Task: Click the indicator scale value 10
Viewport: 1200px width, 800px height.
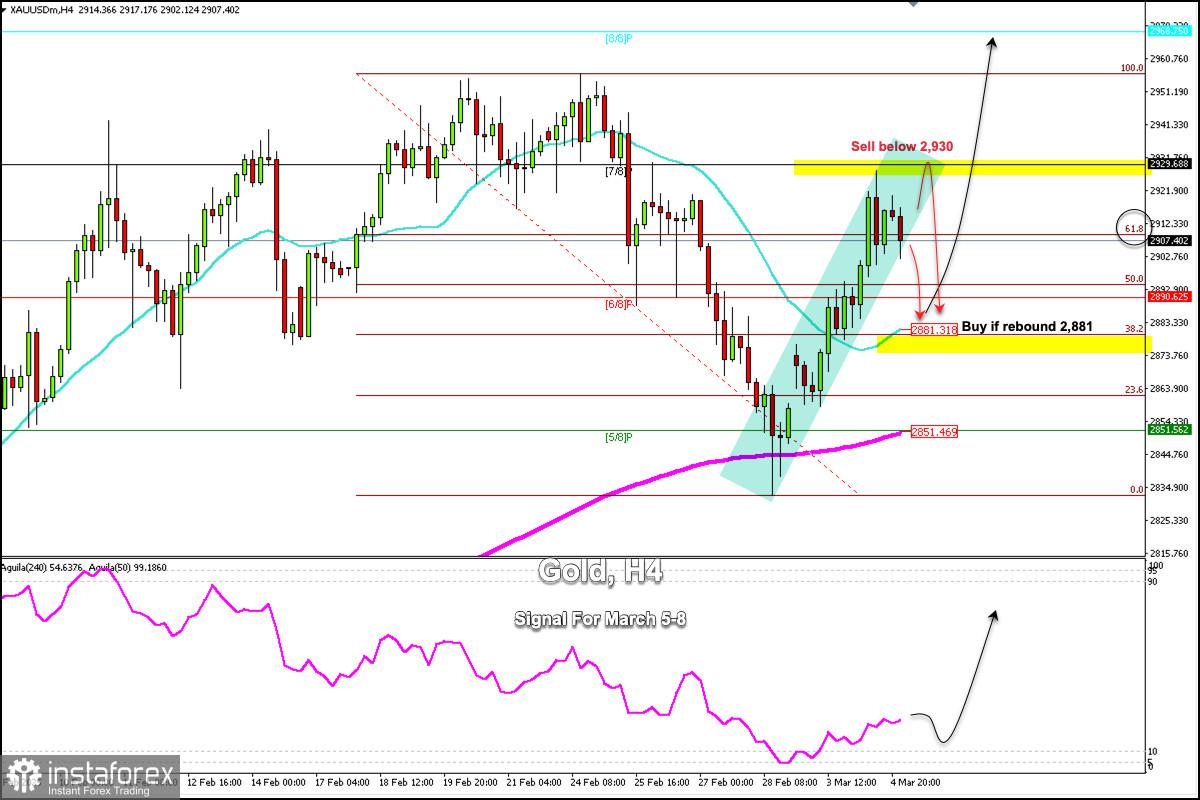Action: pyautogui.click(x=1154, y=751)
